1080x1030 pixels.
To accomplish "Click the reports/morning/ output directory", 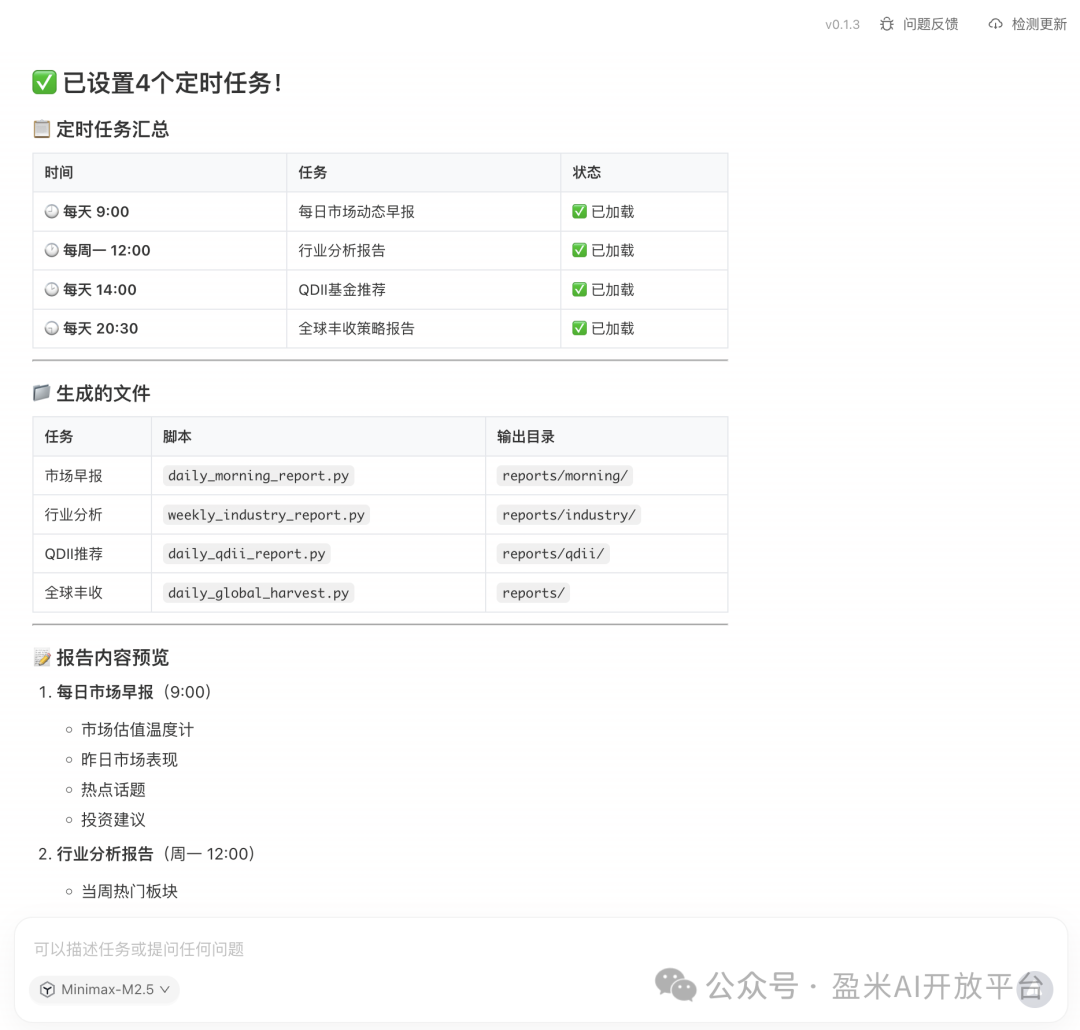I will click(x=565, y=475).
